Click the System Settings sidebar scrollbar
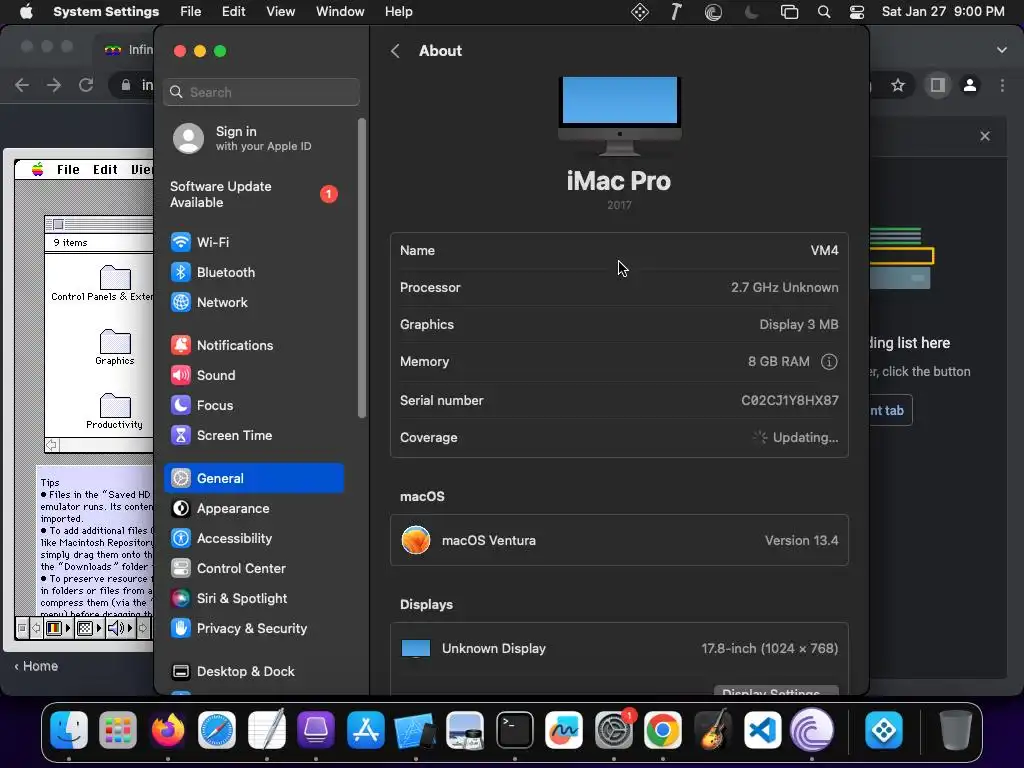This screenshot has width=1024, height=768. pos(362,268)
